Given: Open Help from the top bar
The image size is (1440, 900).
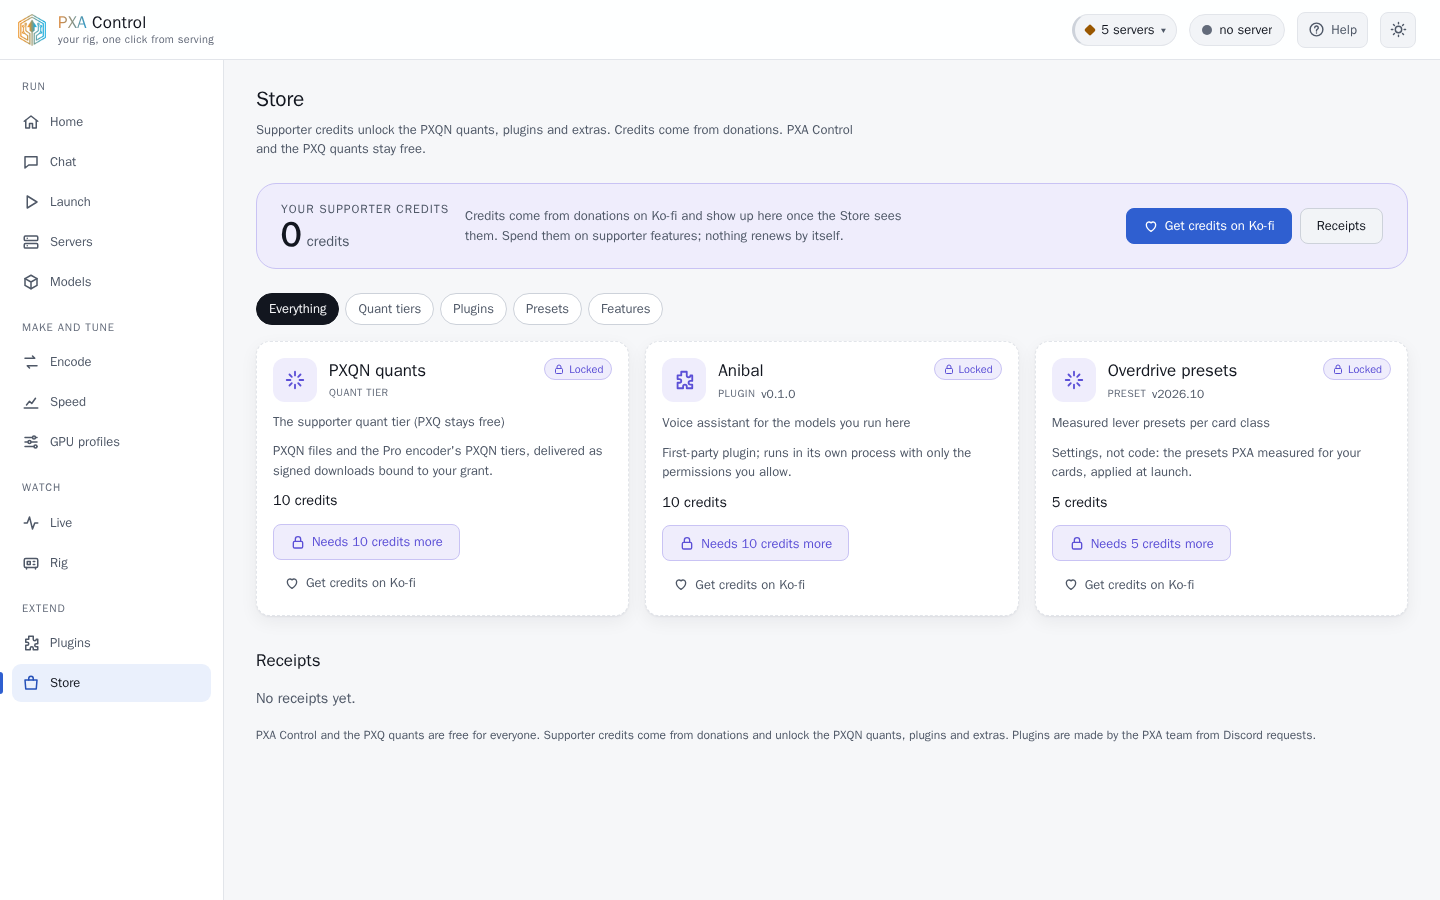Looking at the screenshot, I should coord(1332,30).
